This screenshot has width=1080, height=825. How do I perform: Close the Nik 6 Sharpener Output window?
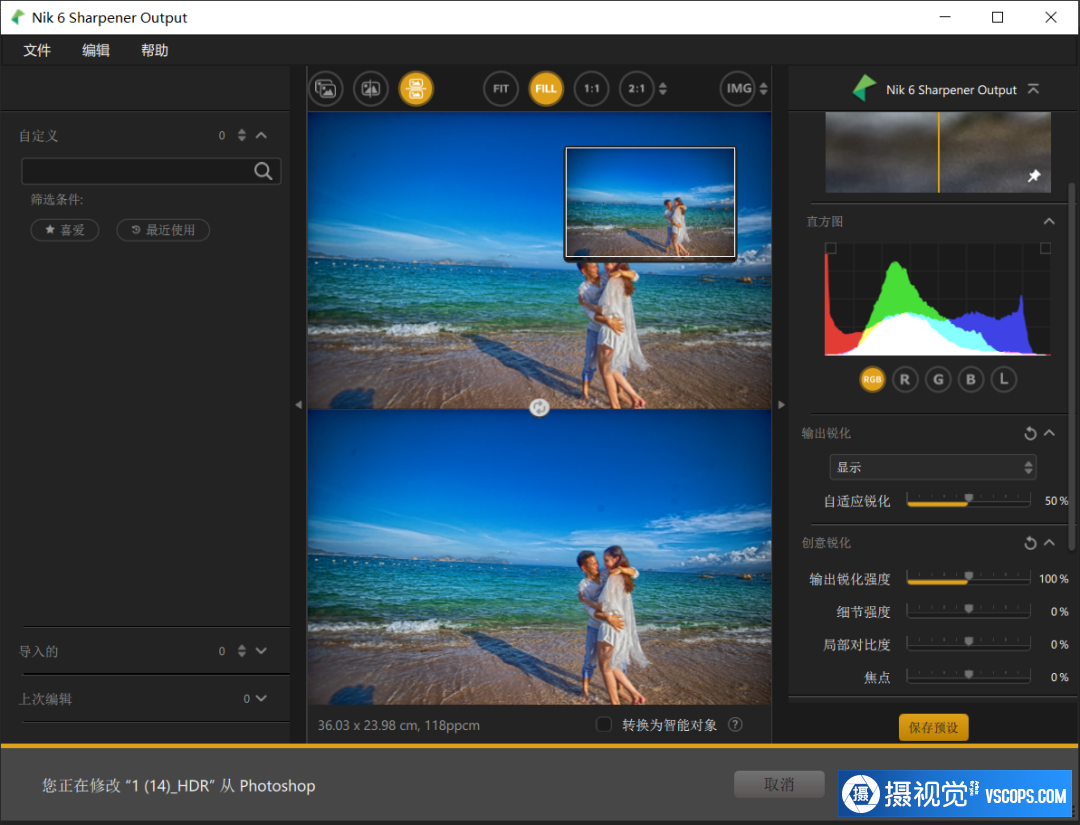[1050, 17]
